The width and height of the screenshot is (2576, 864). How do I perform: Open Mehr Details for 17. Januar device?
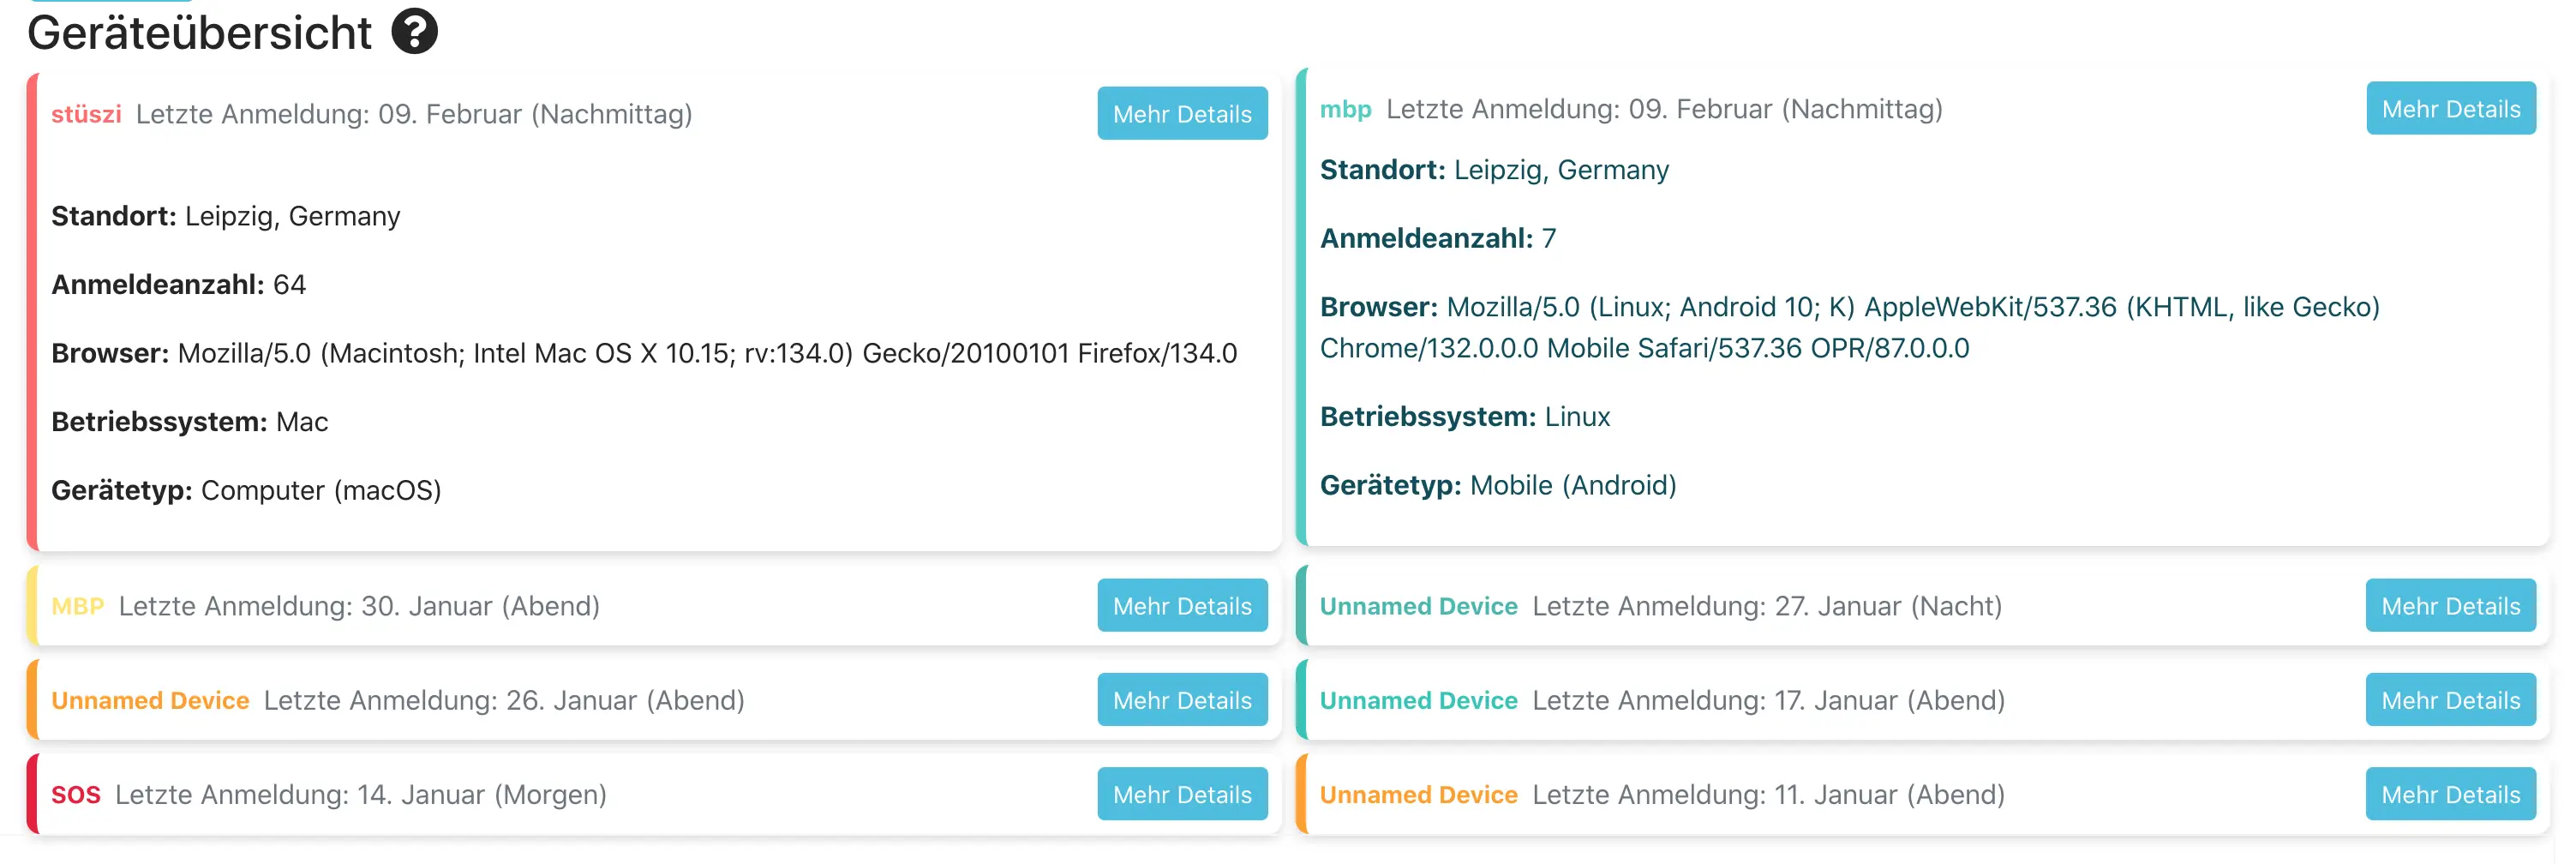(x=2450, y=700)
